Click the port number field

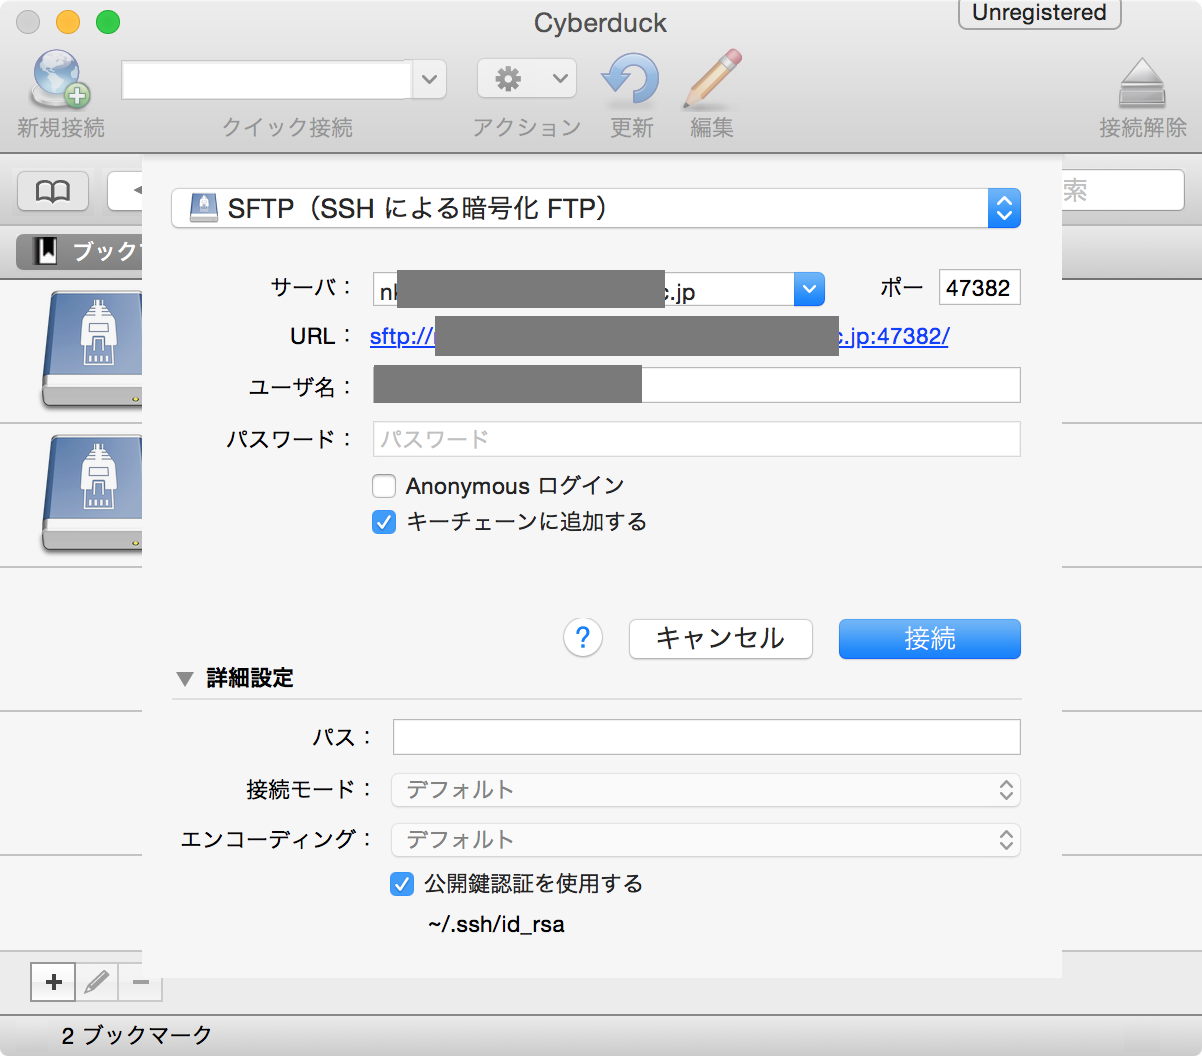point(980,288)
